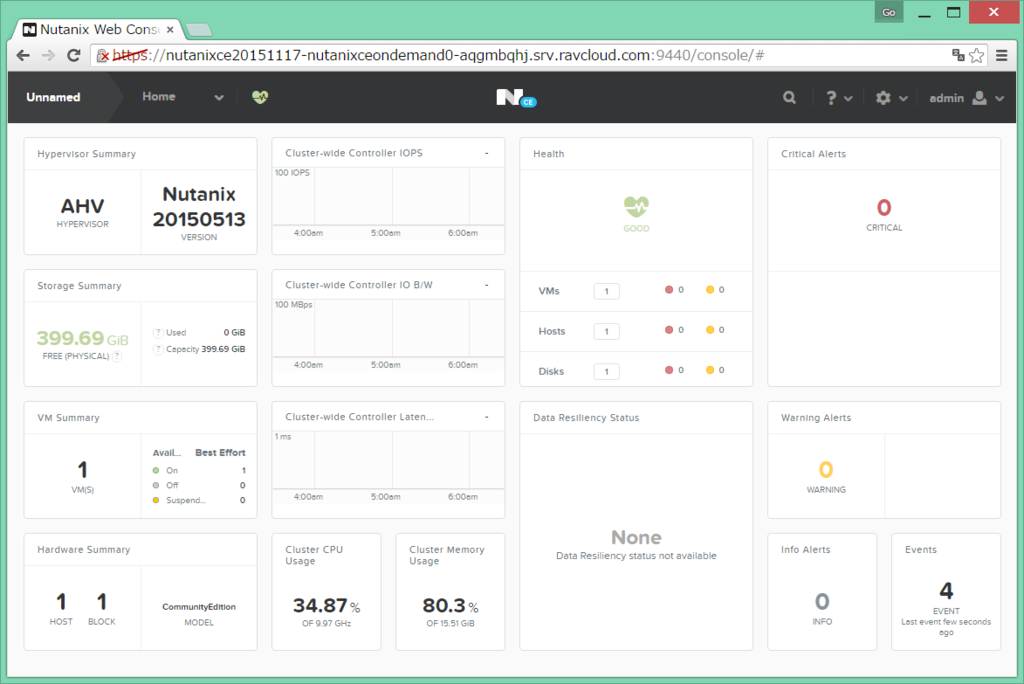Click the Unnamed cluster name

click(x=53, y=97)
